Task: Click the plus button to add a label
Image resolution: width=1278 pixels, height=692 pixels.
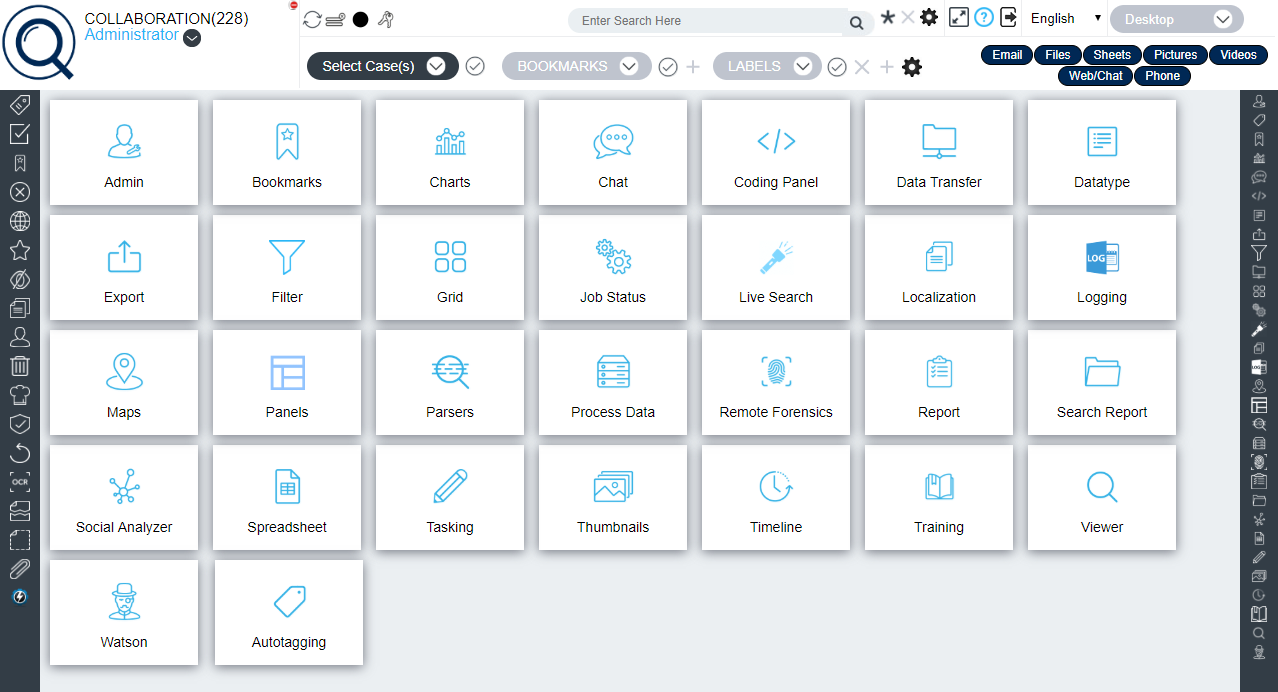Action: [885, 66]
